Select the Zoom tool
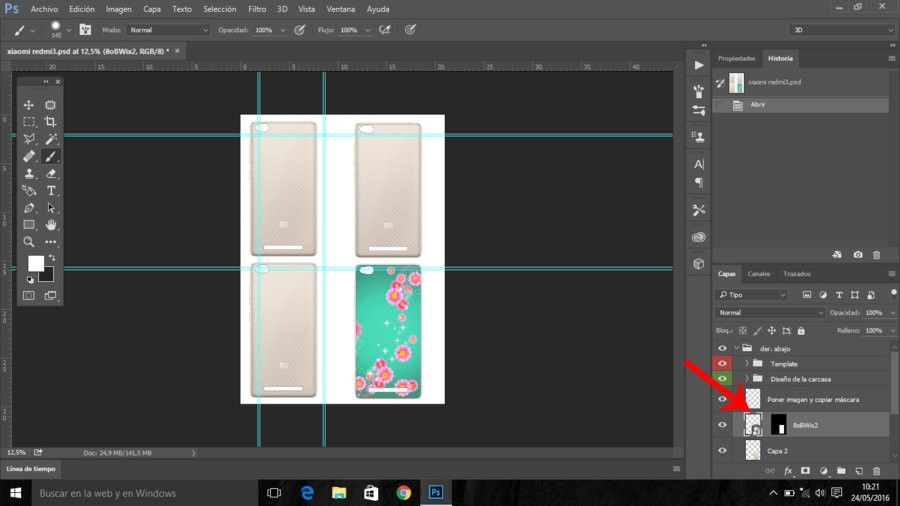Image resolution: width=900 pixels, height=506 pixels. tap(29, 242)
